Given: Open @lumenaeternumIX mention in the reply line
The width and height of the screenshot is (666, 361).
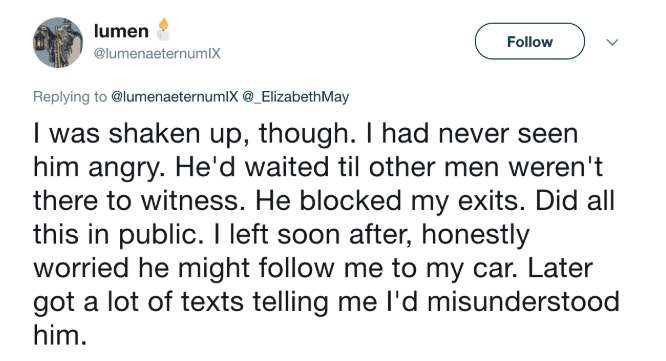Looking at the screenshot, I should (175, 97).
